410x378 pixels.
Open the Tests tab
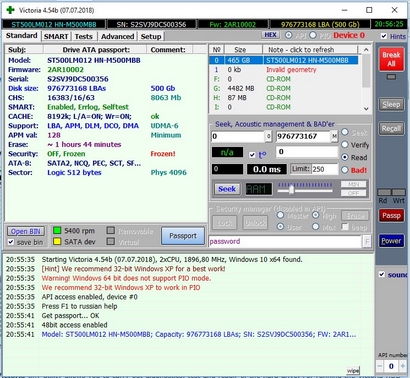point(83,36)
